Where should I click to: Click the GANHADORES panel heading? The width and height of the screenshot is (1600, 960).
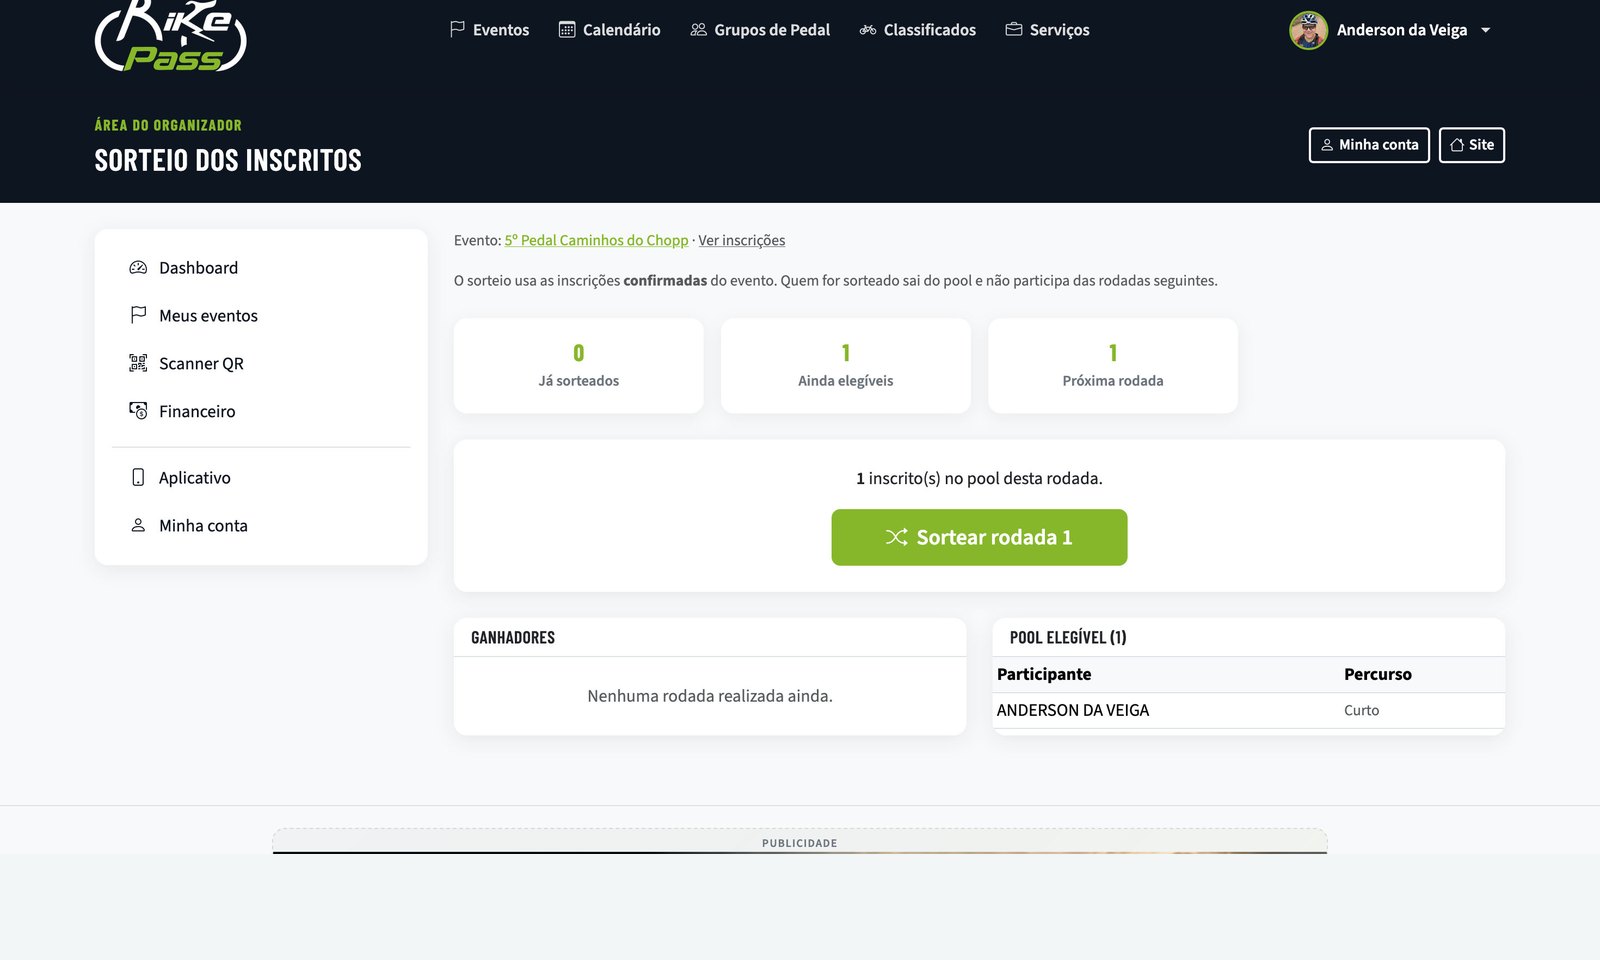pyautogui.click(x=513, y=637)
